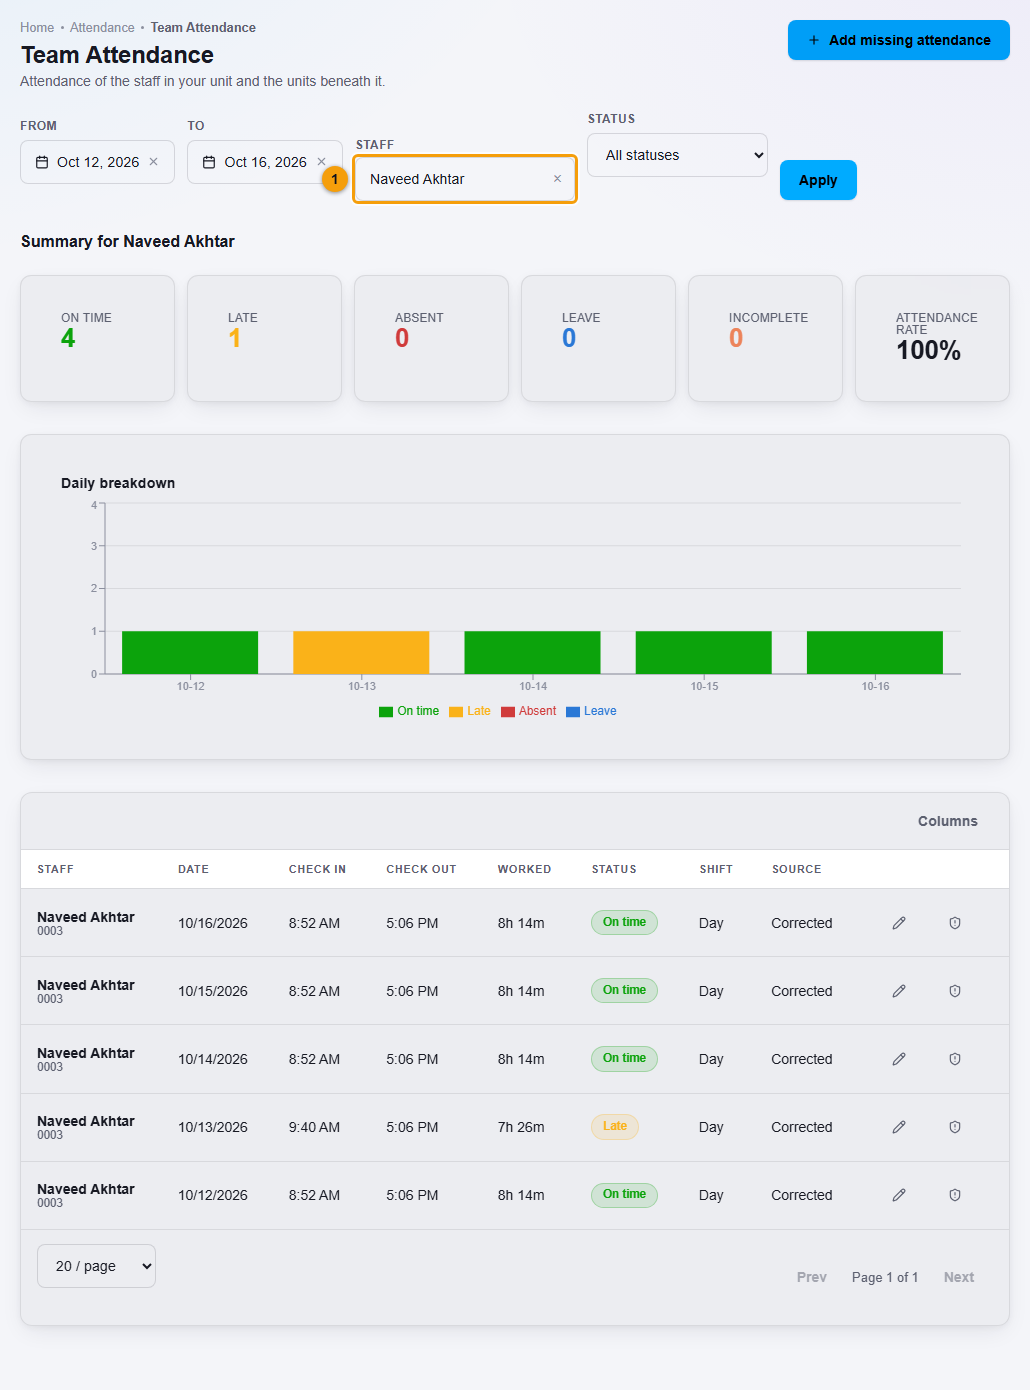This screenshot has width=1030, height=1390.
Task: Click the Apply filter button
Action: pyautogui.click(x=818, y=180)
